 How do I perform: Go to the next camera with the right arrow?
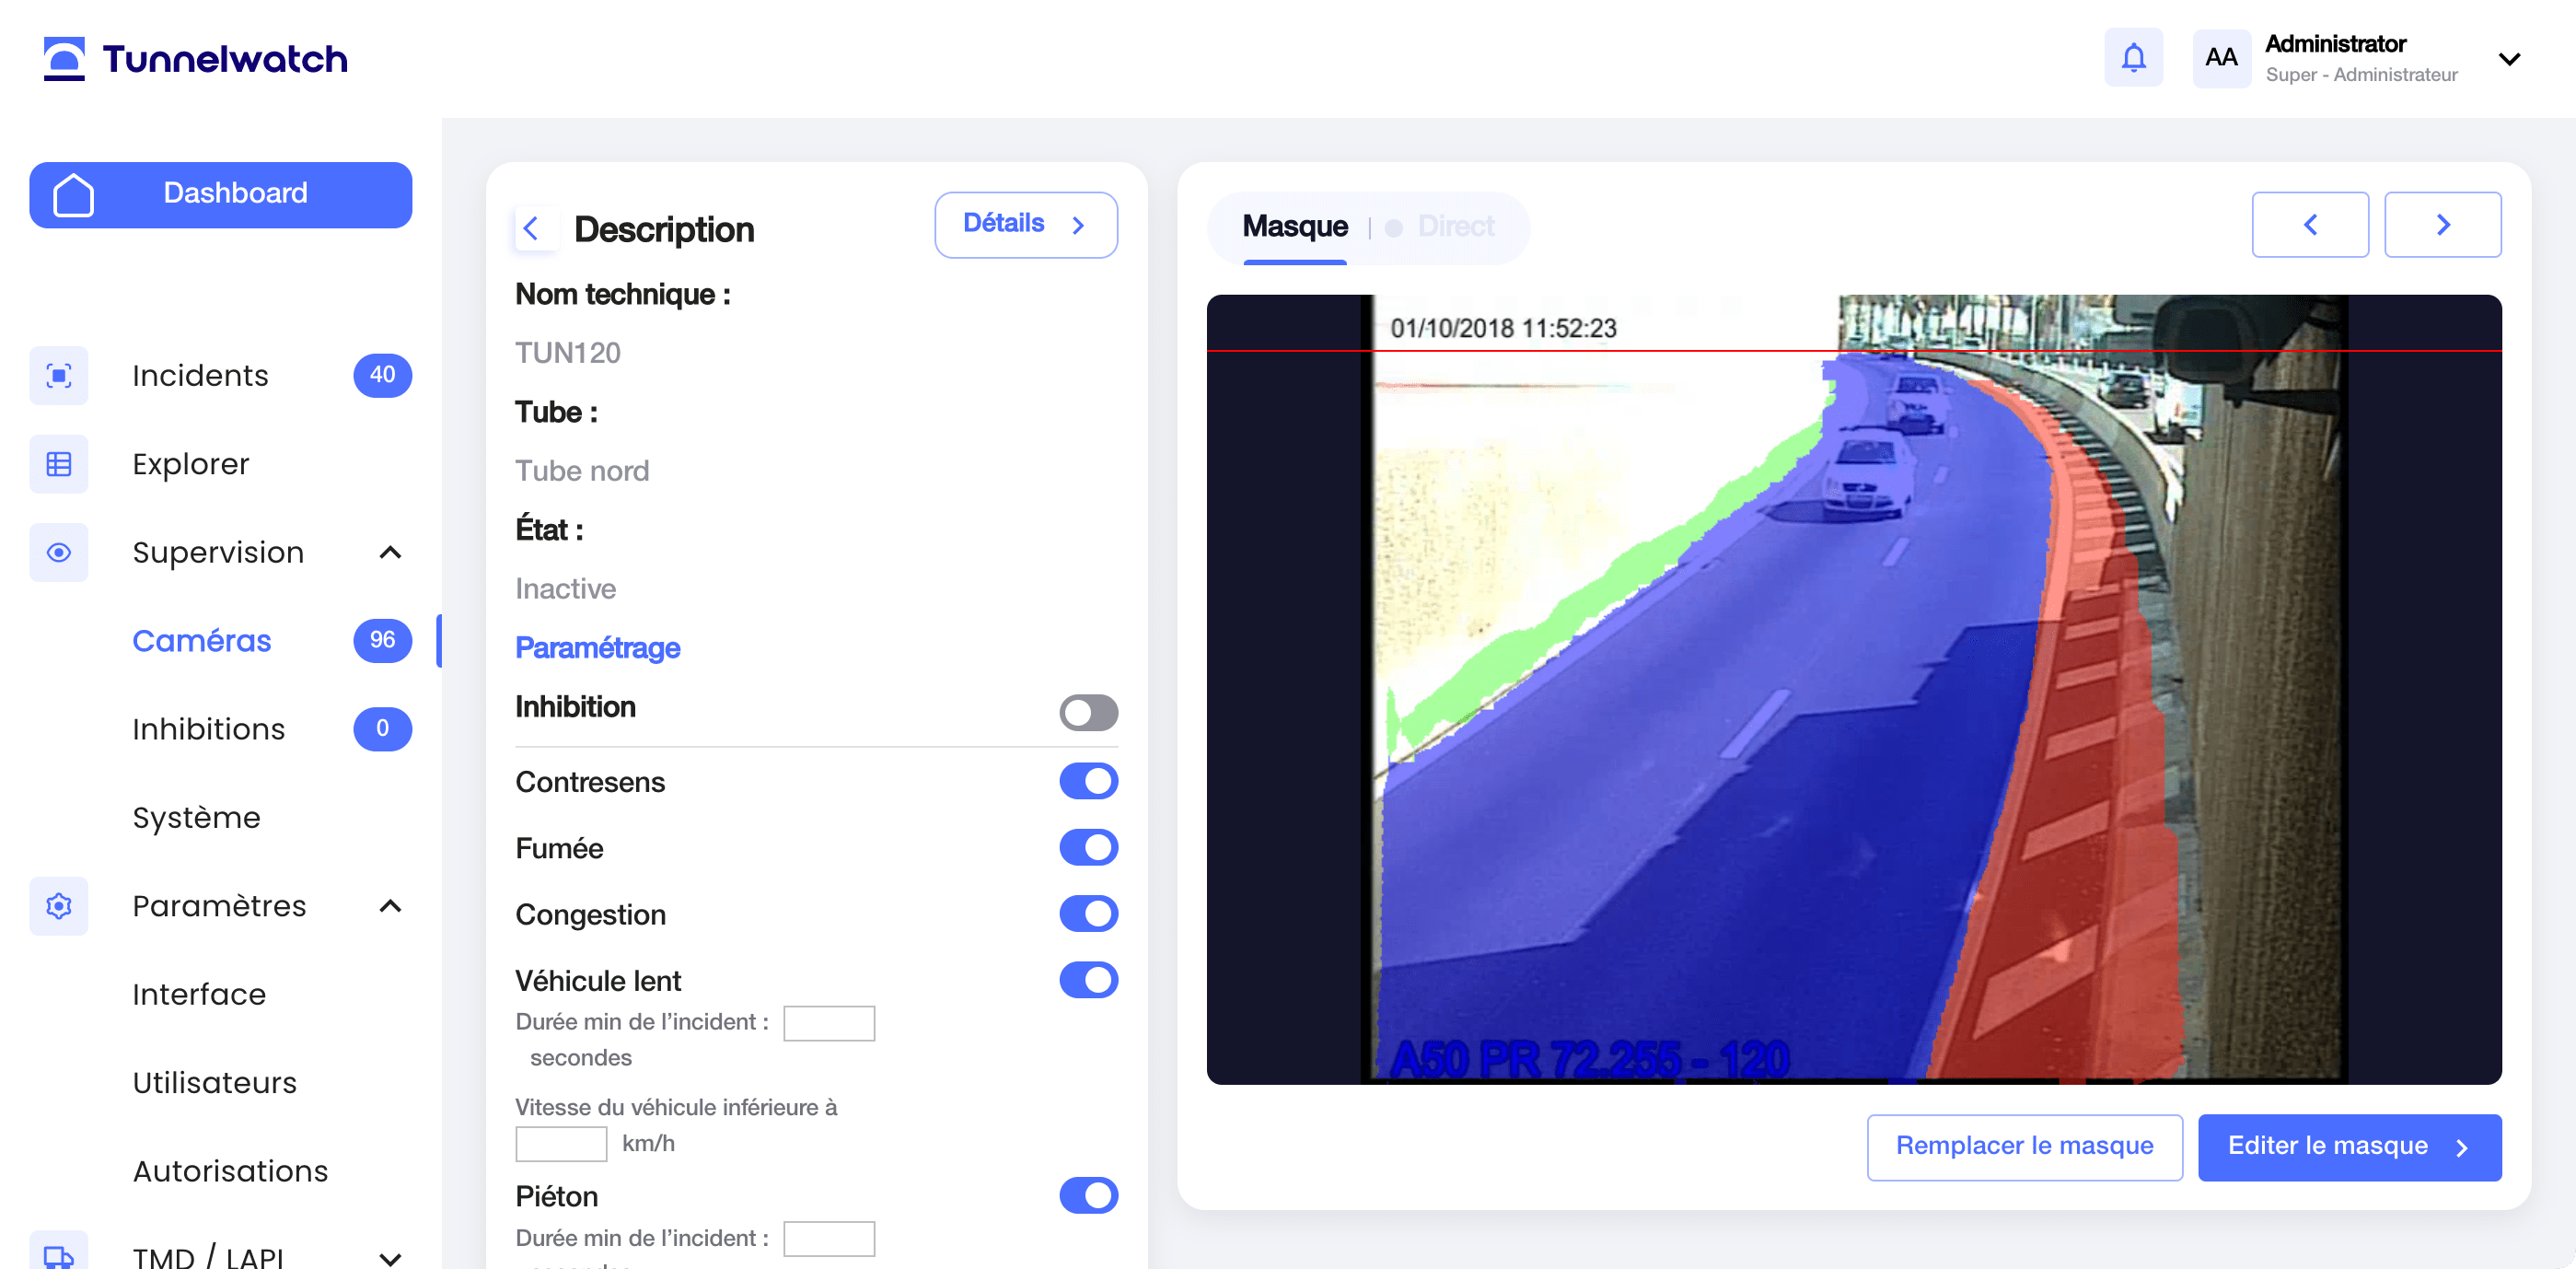(x=2443, y=224)
